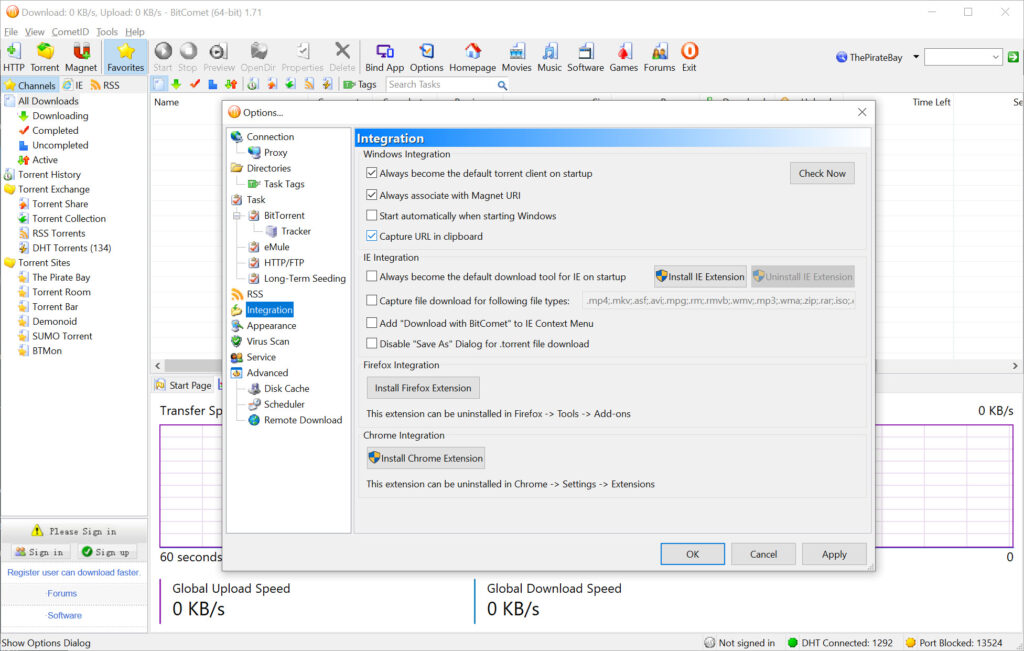1024x651 pixels.
Task: Click the Bind App toolbar icon
Action: coord(384,57)
